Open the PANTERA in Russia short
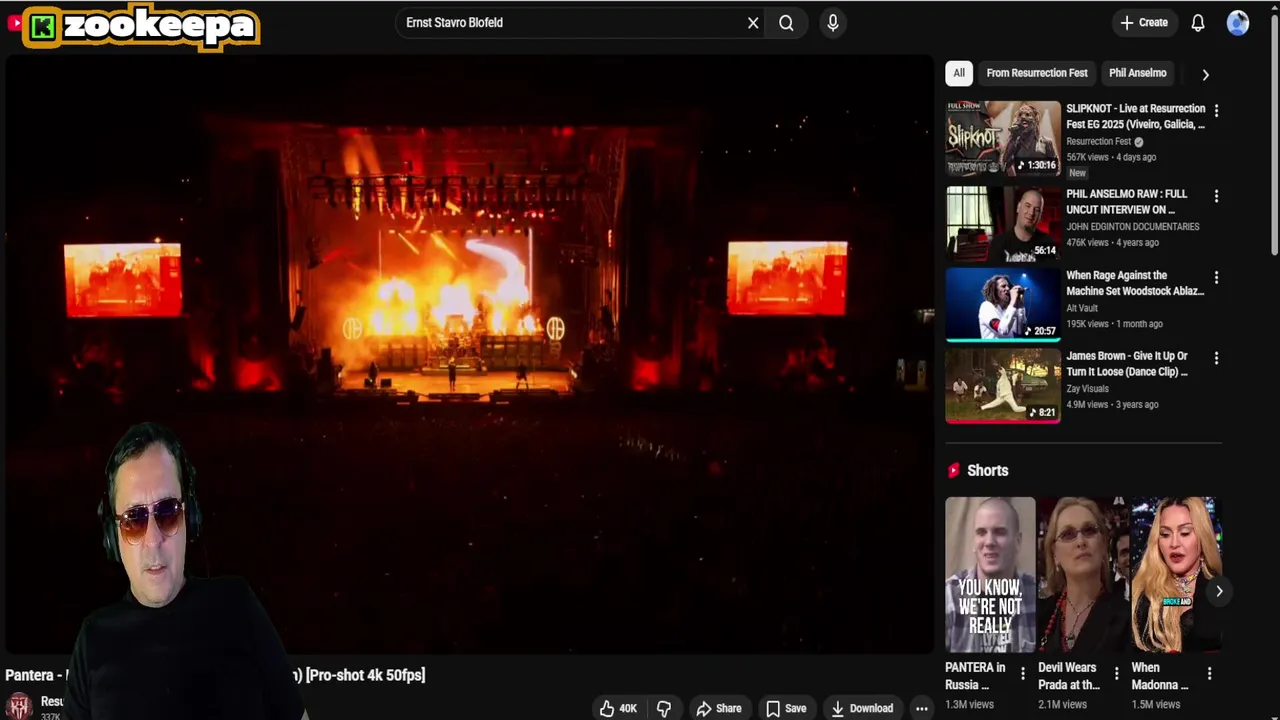 point(990,575)
